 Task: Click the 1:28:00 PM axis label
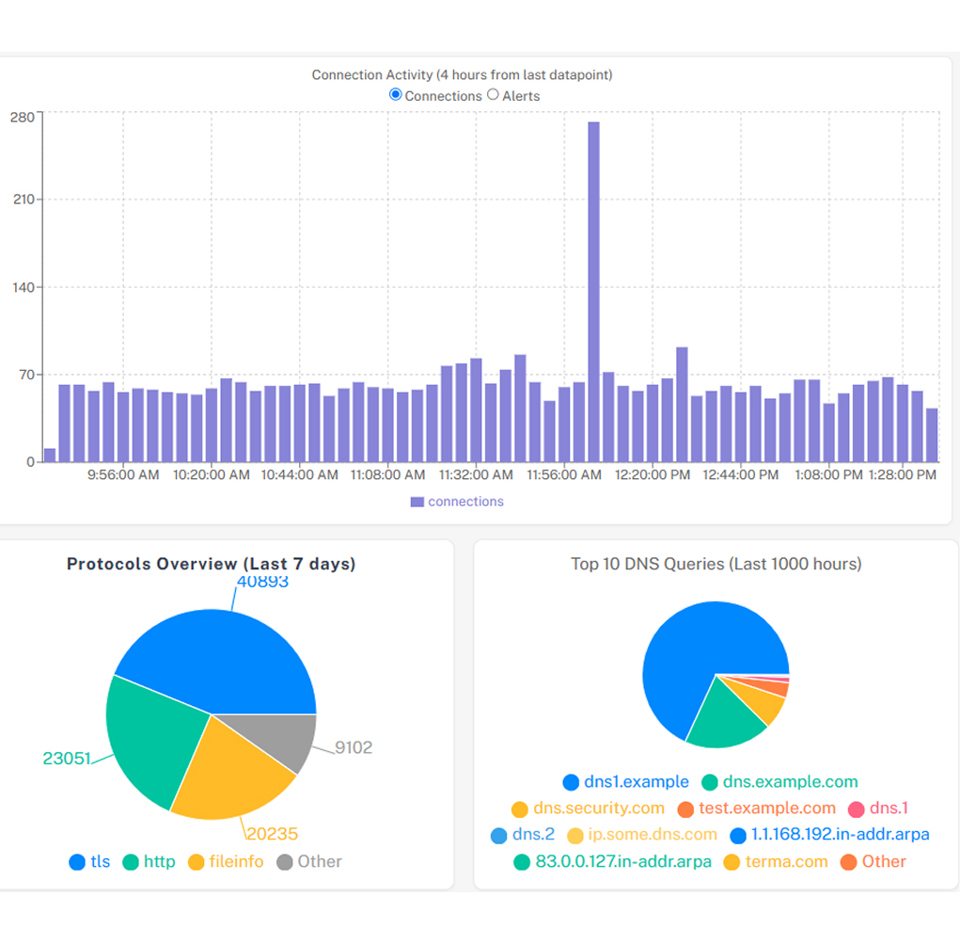(902, 475)
